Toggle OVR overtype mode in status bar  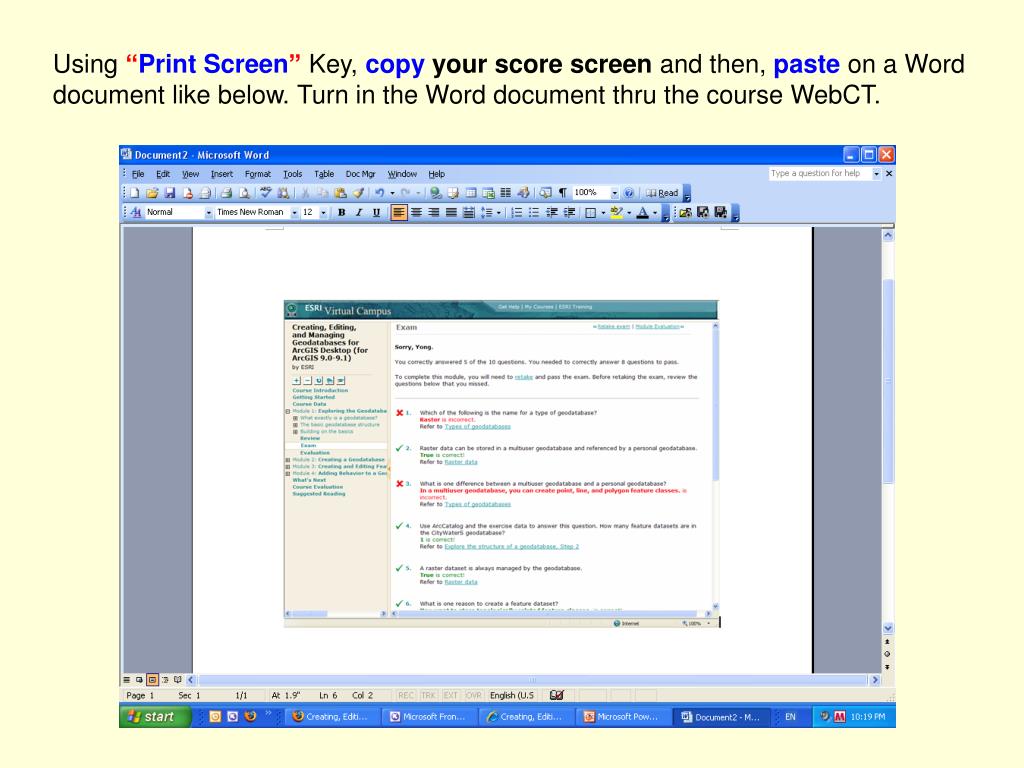pos(473,696)
